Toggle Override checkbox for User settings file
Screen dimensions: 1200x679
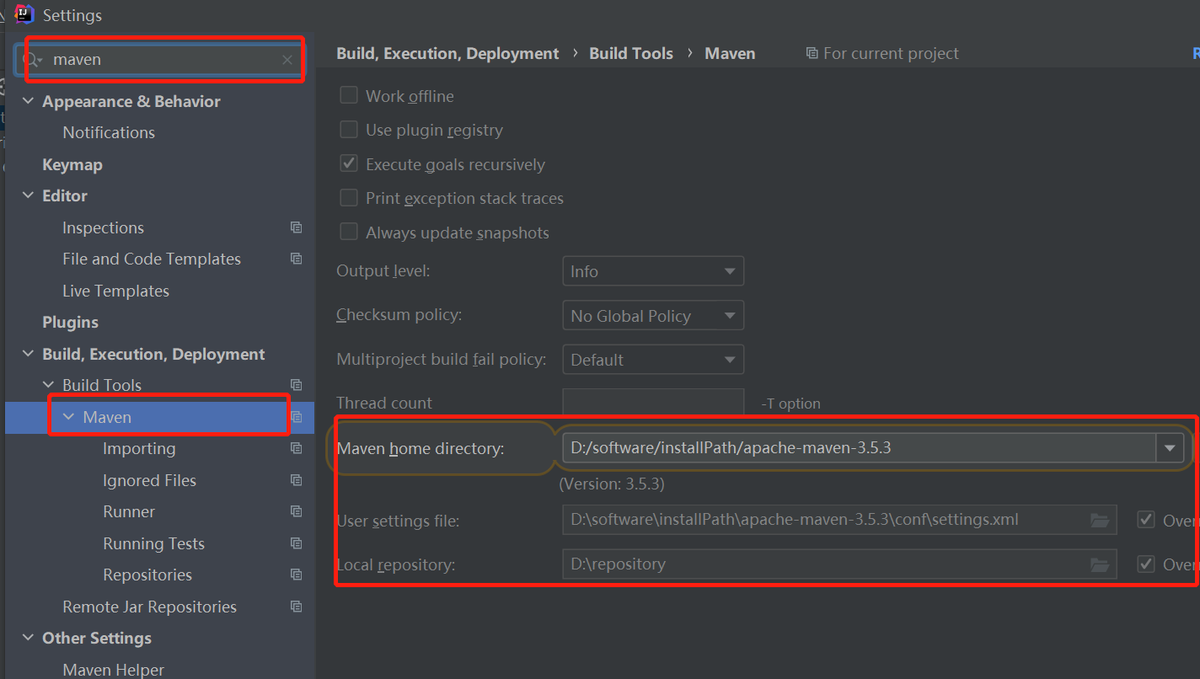click(1146, 520)
